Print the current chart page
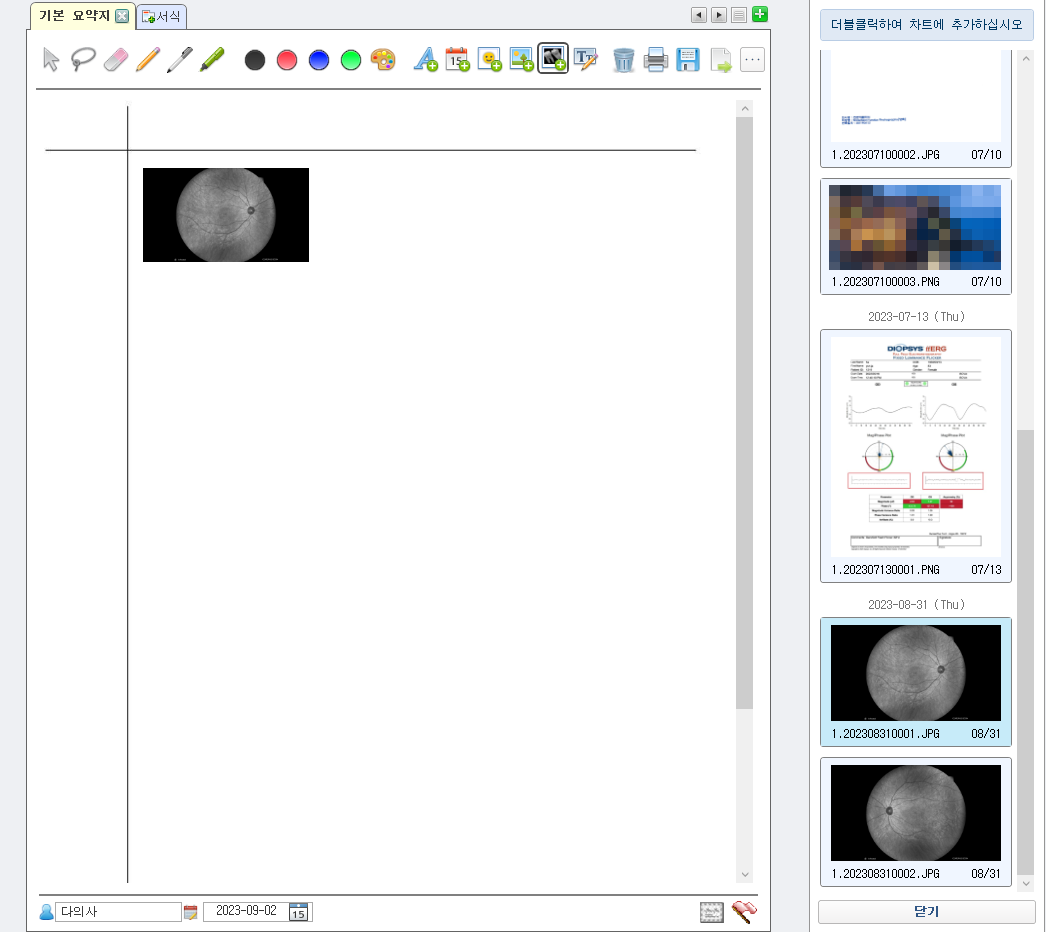This screenshot has height=932, width=1046. (x=655, y=60)
